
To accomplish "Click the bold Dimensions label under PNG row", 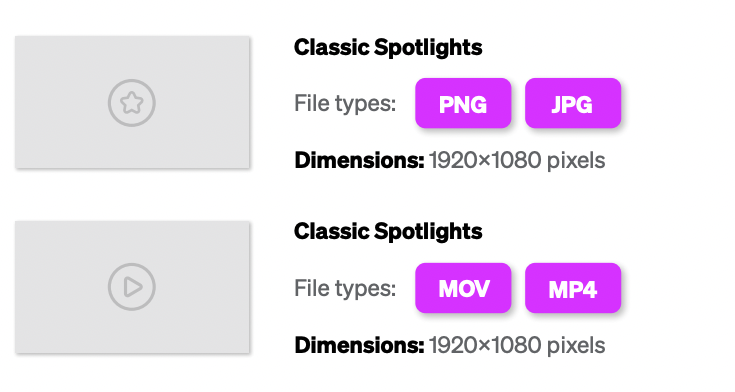I will [360, 160].
